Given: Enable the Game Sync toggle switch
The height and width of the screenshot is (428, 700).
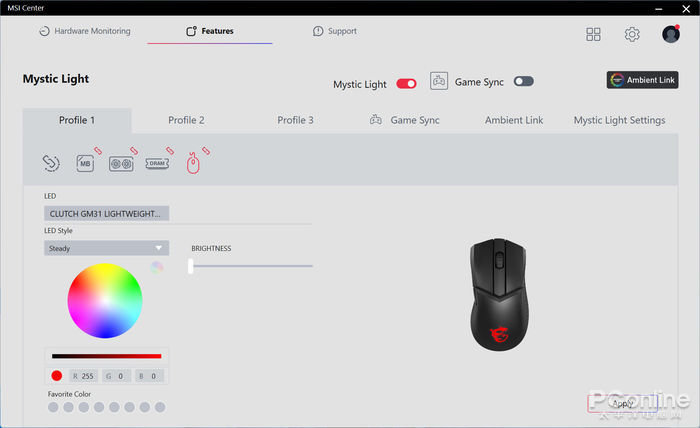Looking at the screenshot, I should coord(523,81).
